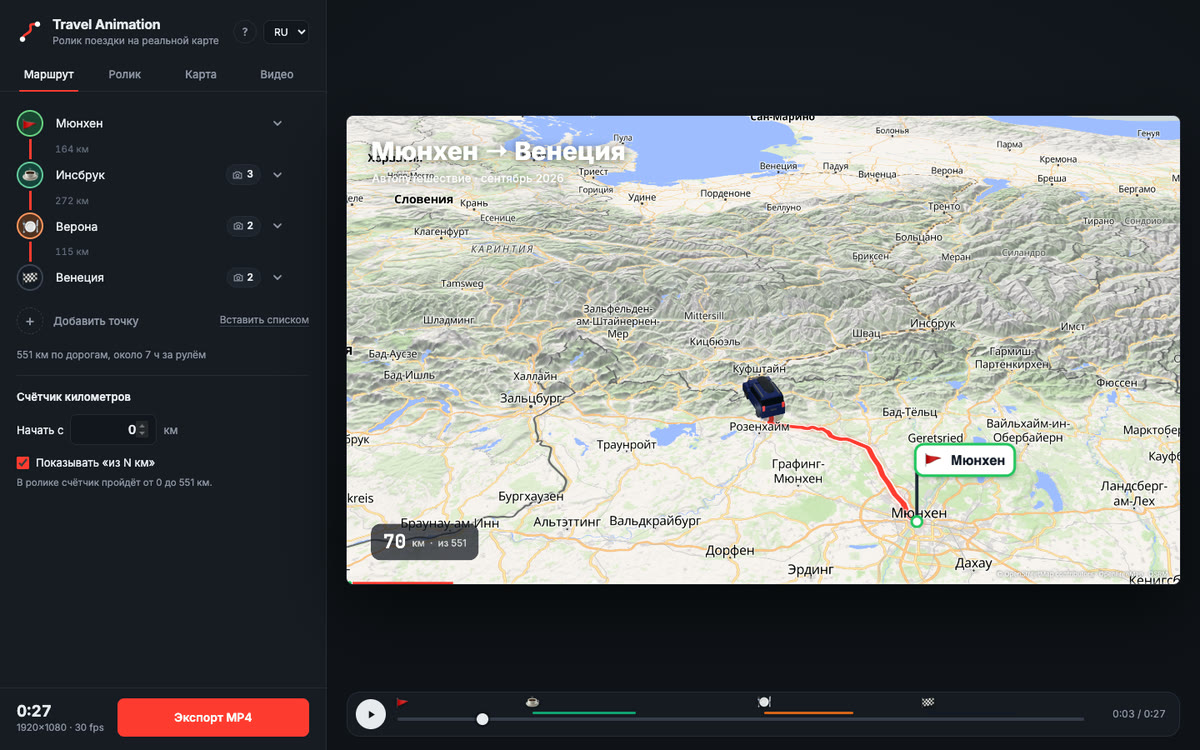The height and width of the screenshot is (750, 1200).
Task: Switch to the Ролик tab
Action: [x=125, y=75]
